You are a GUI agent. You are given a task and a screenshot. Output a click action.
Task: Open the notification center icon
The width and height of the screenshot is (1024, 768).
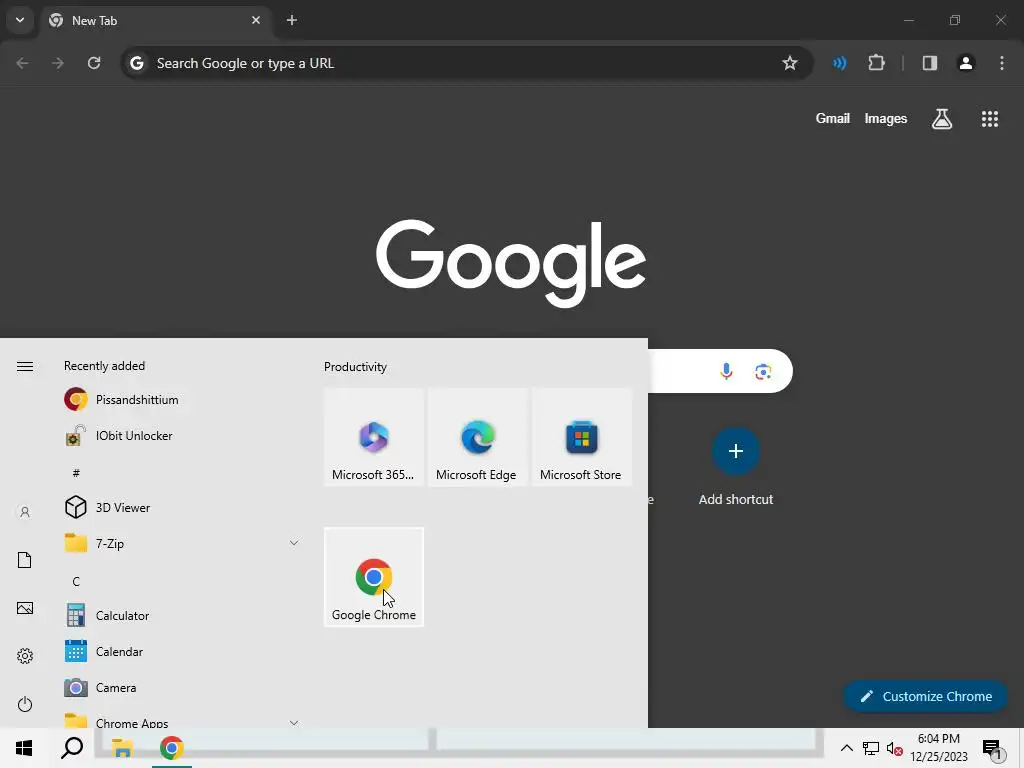[x=993, y=749]
